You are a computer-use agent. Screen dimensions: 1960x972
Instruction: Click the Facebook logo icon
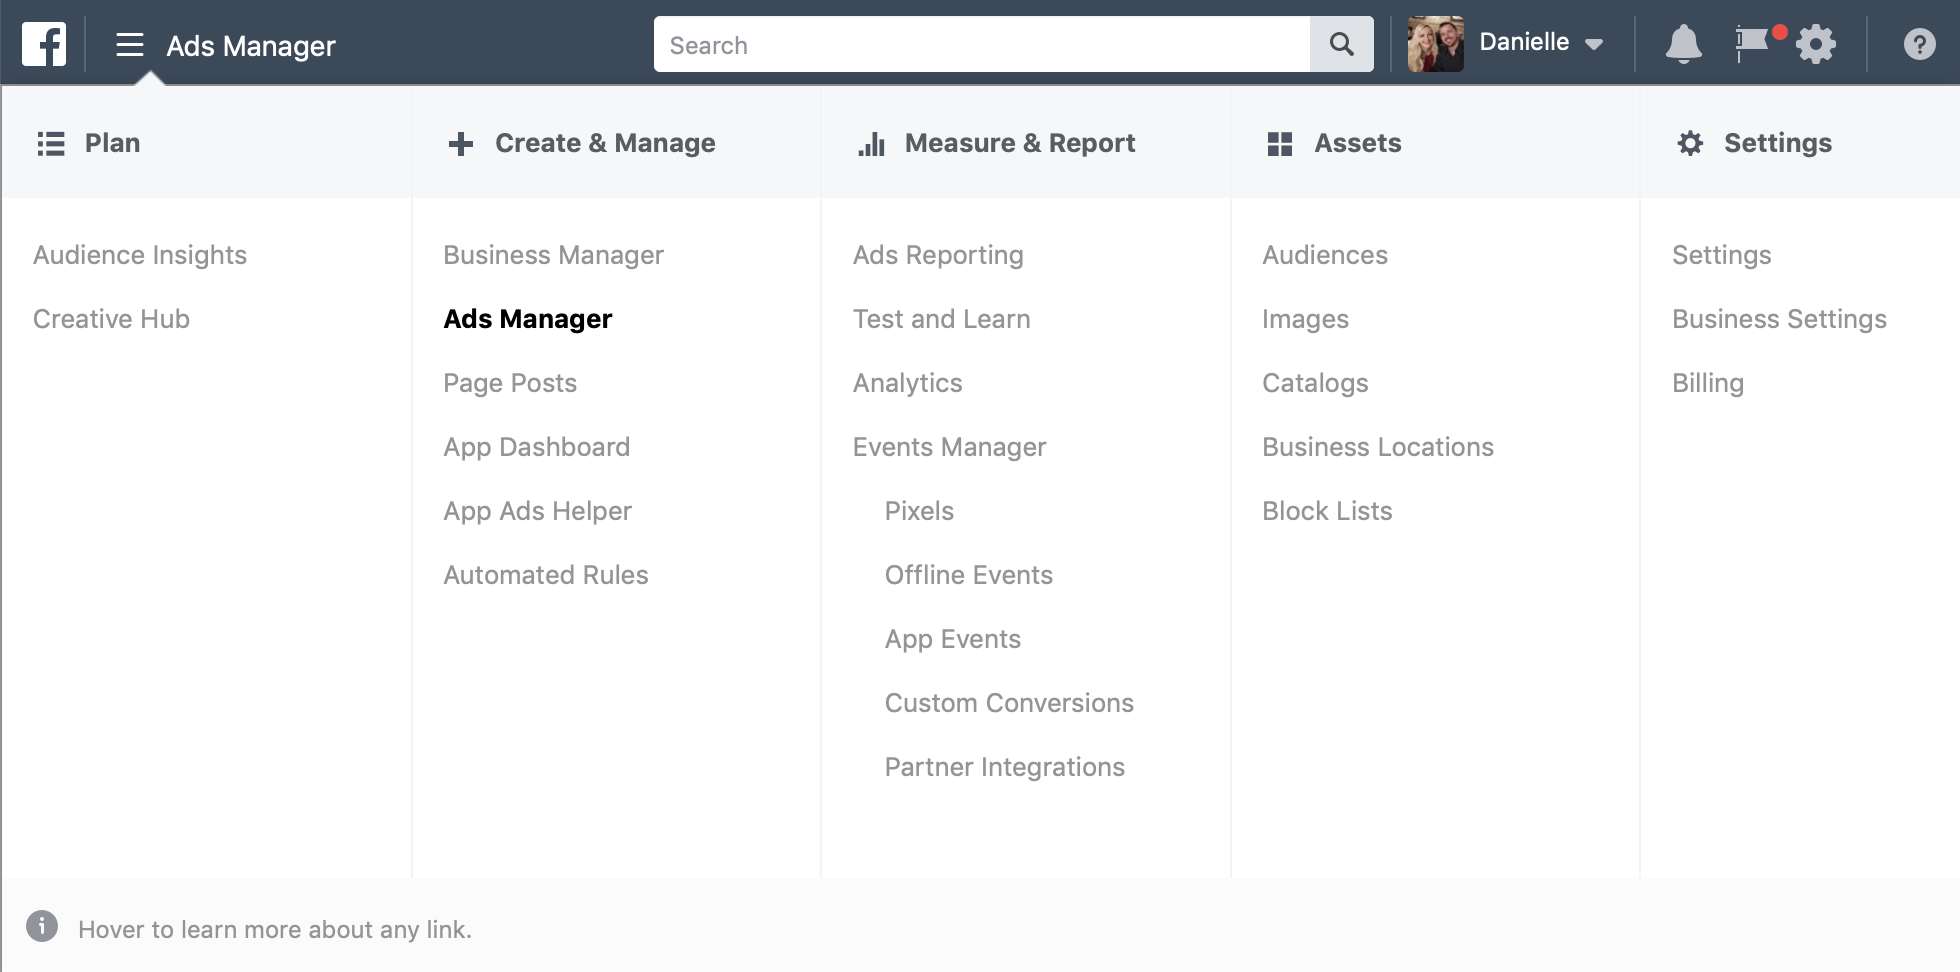coord(44,45)
